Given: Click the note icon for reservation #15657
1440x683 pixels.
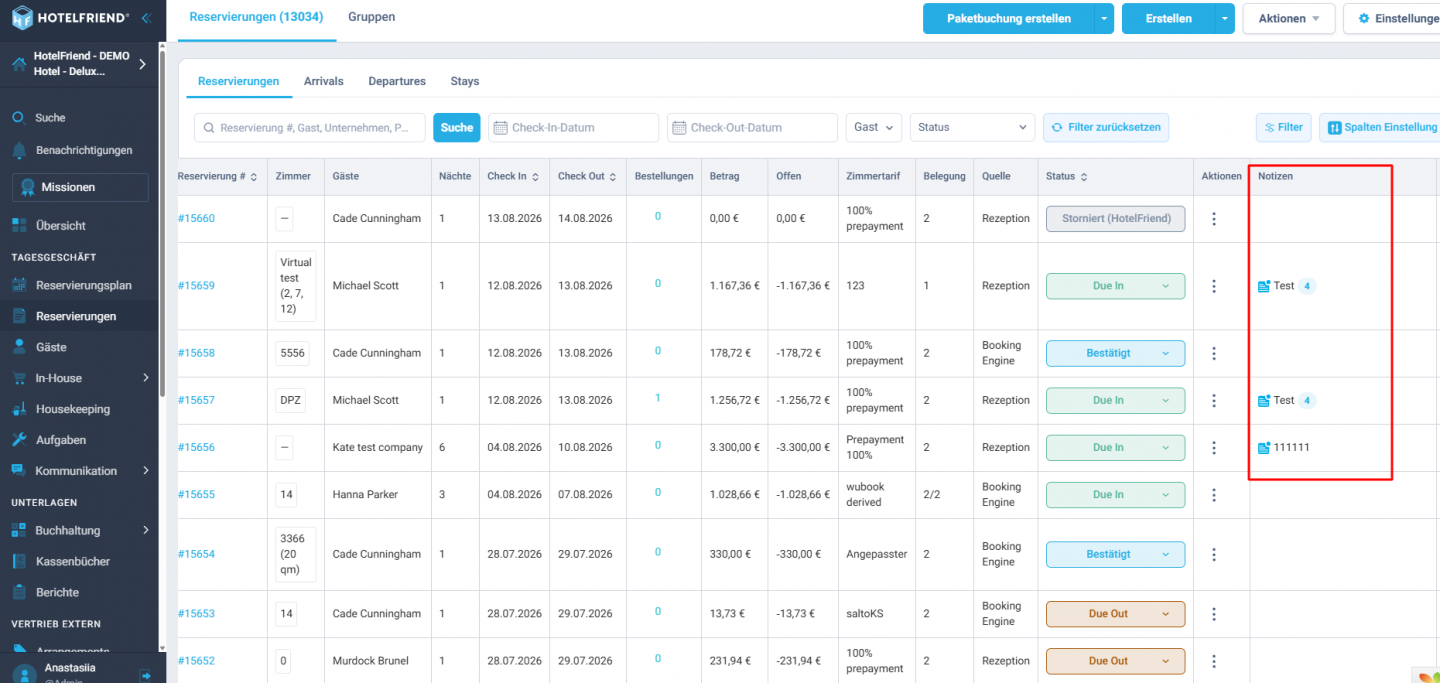Looking at the screenshot, I should tap(1264, 400).
